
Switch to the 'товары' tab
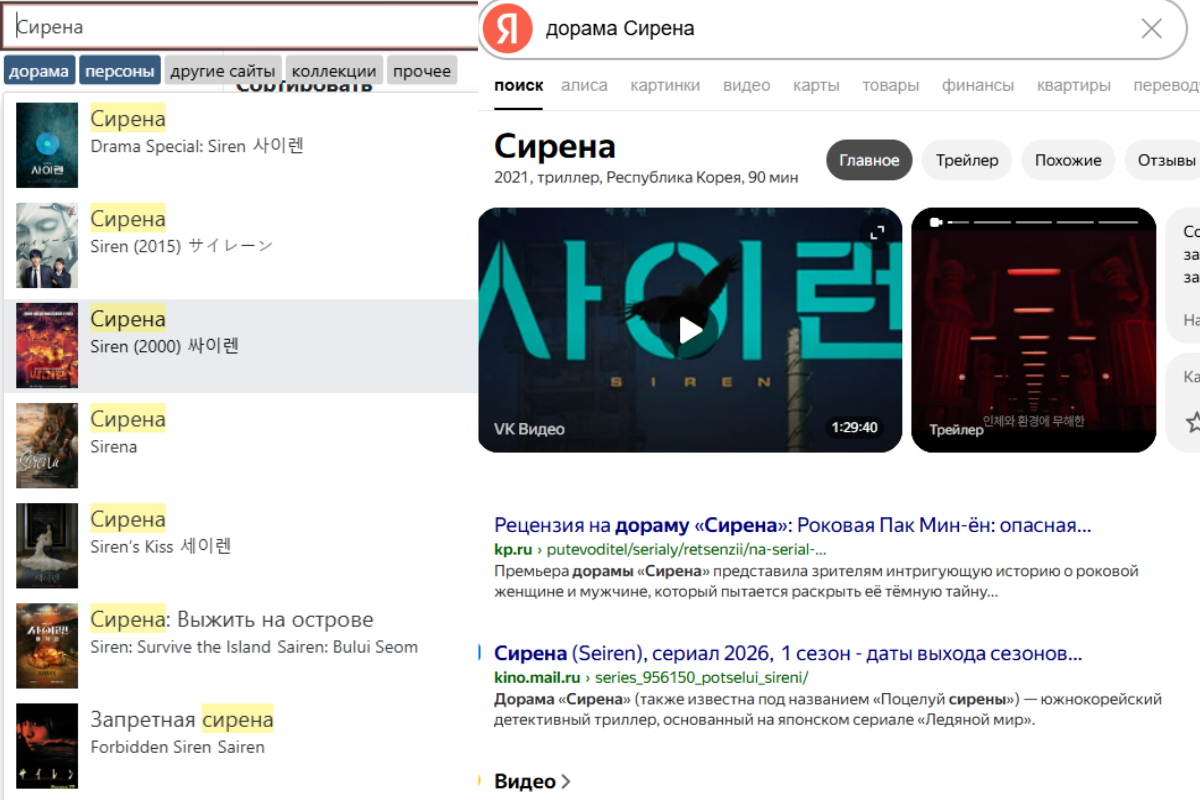tap(890, 85)
